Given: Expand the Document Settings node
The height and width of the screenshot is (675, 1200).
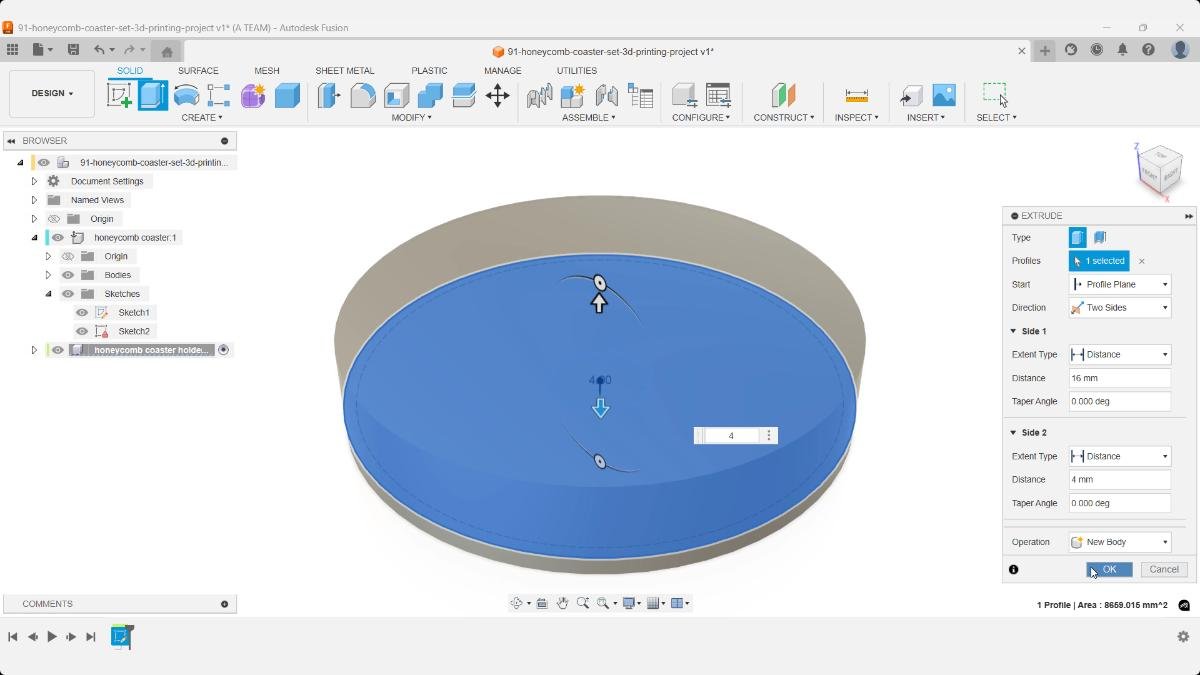Looking at the screenshot, I should click(34, 181).
